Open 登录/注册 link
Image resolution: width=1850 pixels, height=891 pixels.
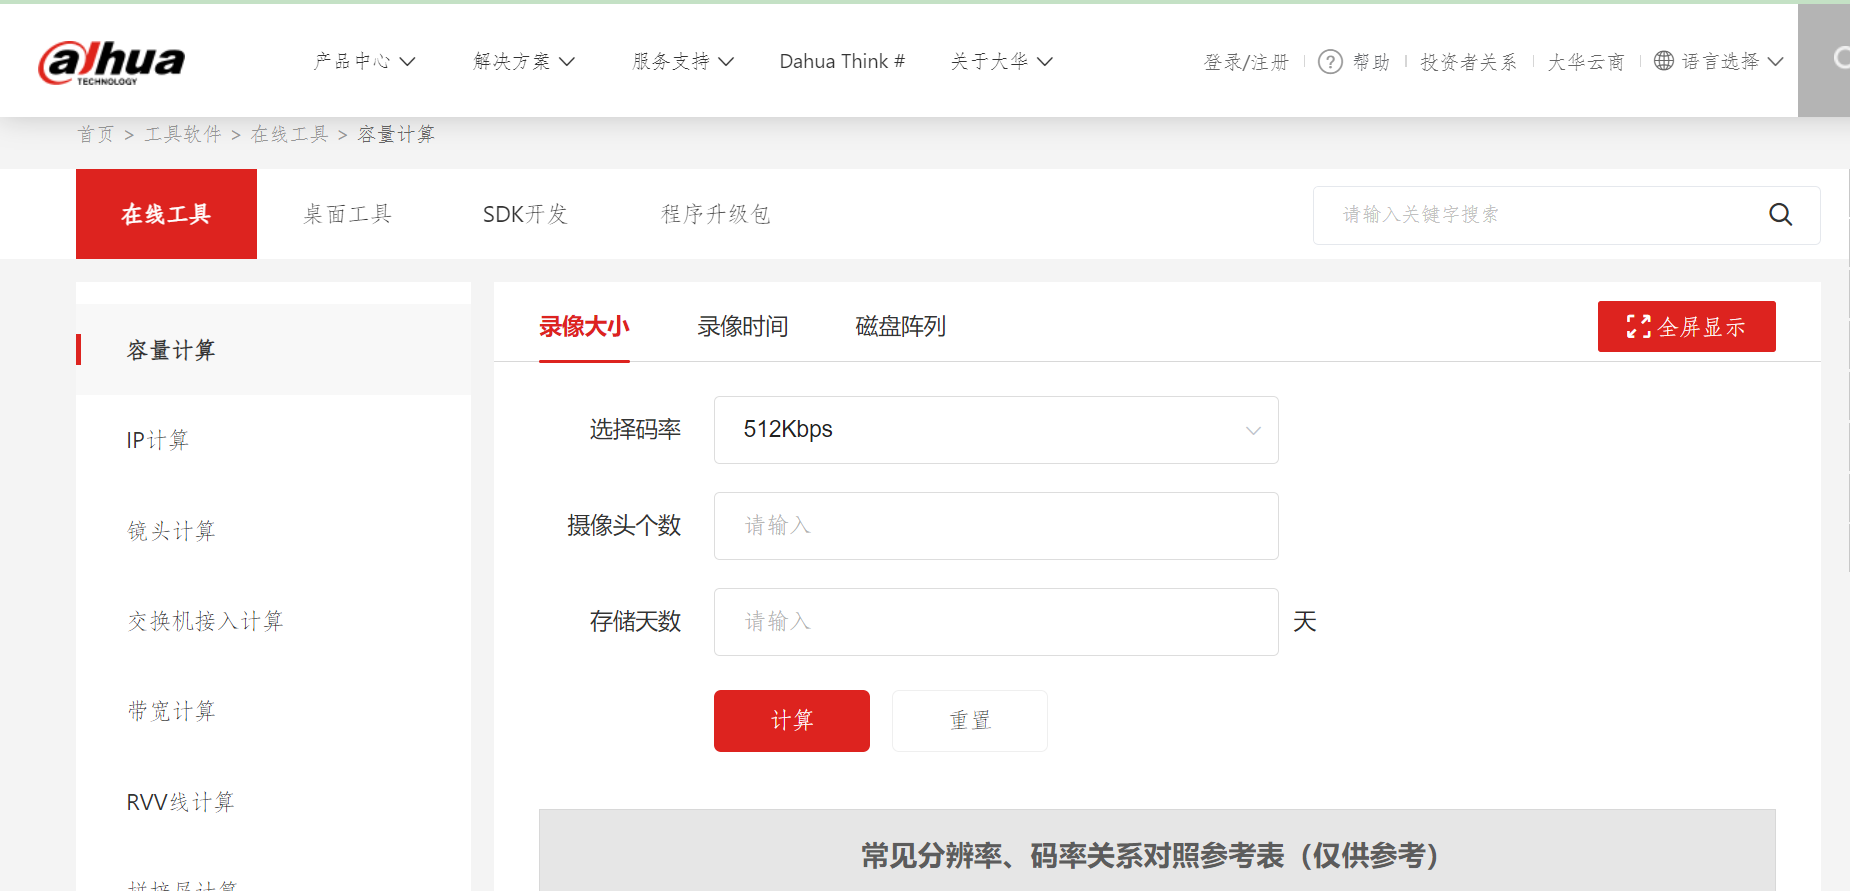pos(1246,62)
